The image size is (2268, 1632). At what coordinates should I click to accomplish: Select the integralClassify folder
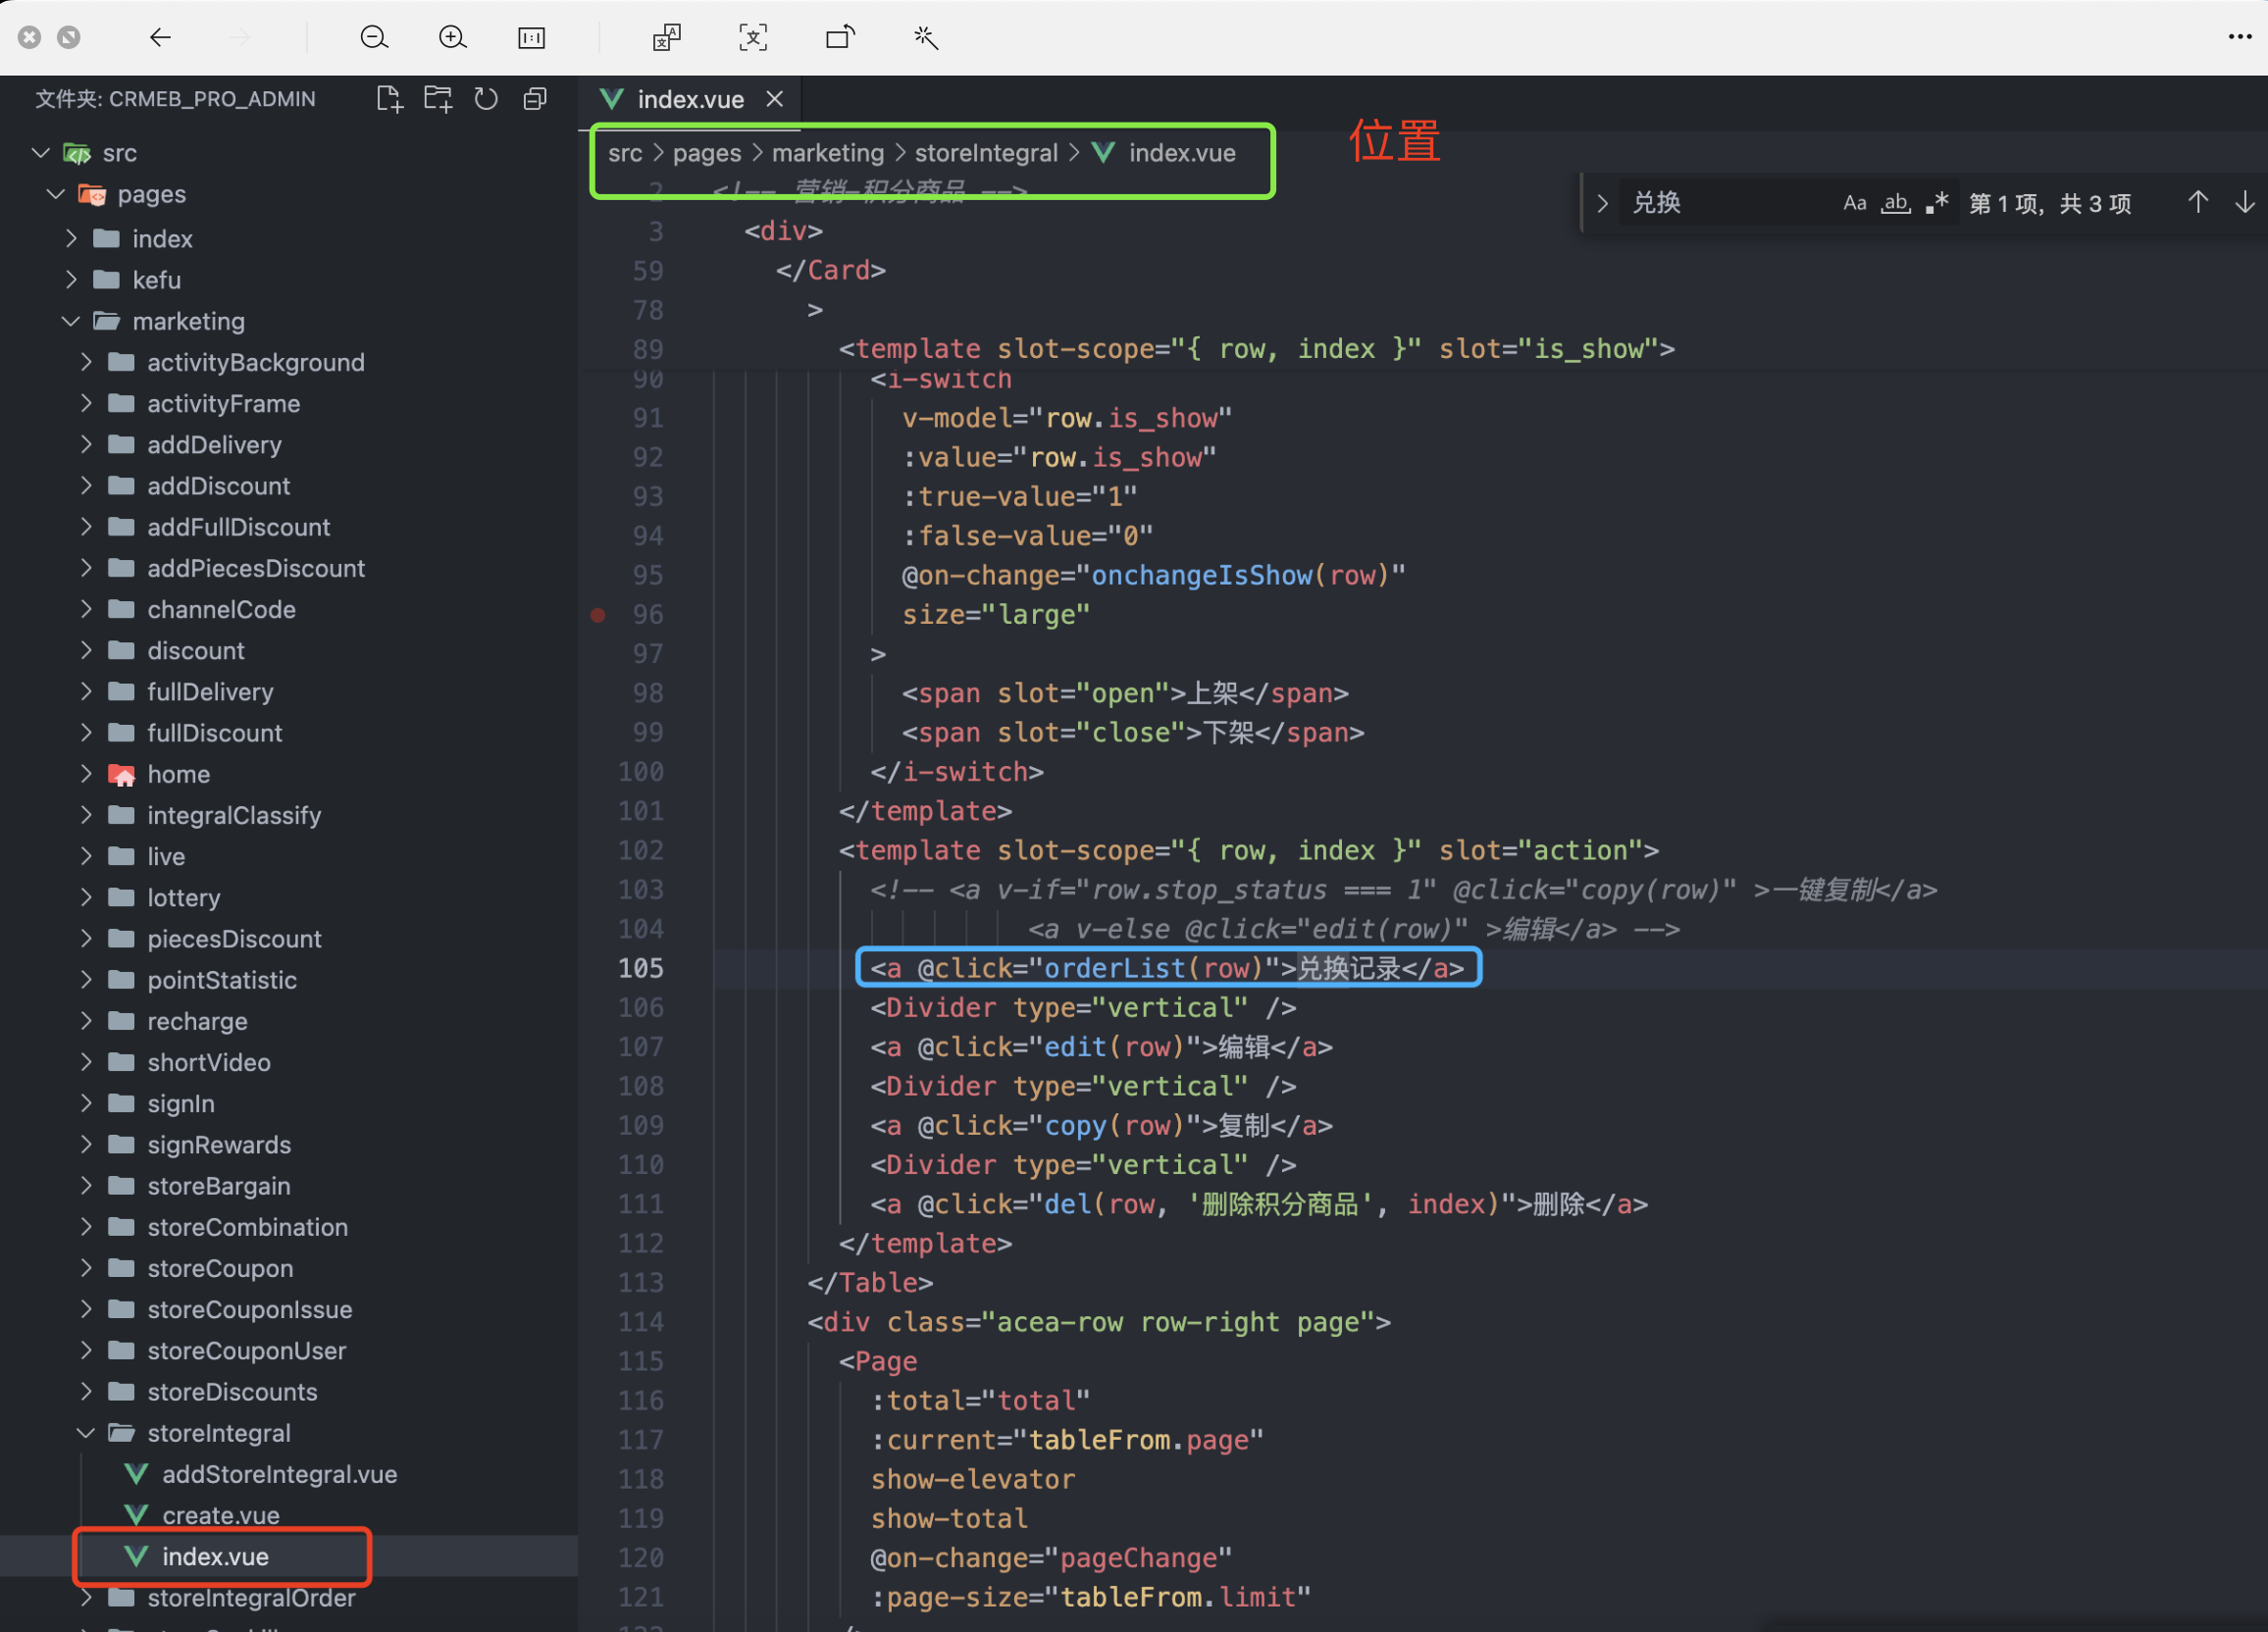[x=234, y=815]
